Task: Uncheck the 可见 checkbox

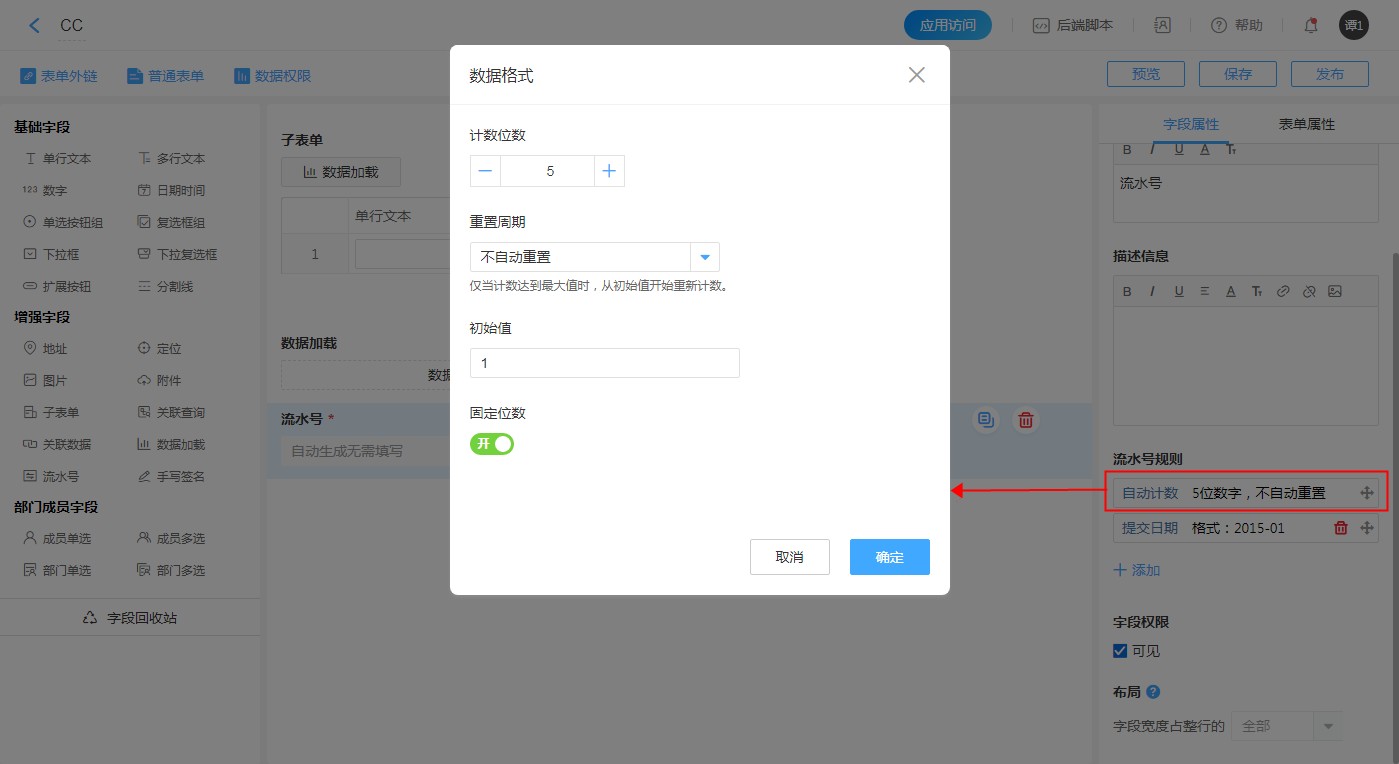Action: 1120,651
